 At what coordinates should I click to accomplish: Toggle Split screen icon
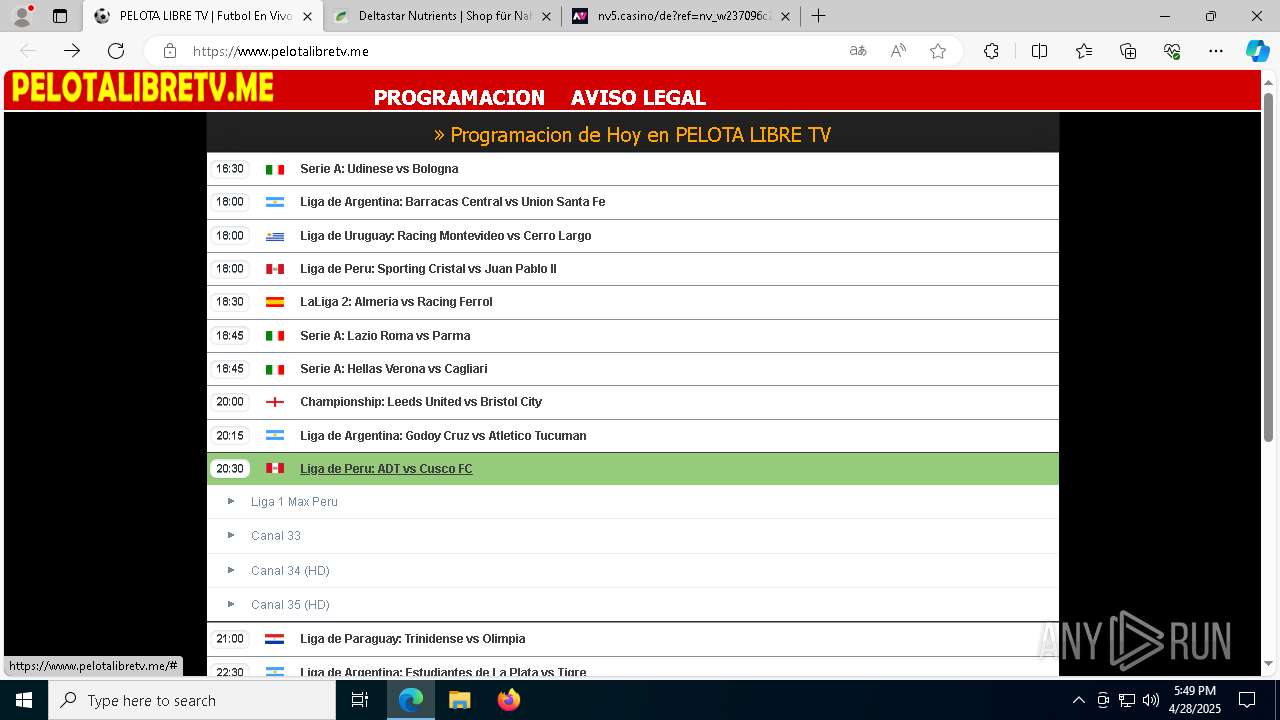point(1039,51)
